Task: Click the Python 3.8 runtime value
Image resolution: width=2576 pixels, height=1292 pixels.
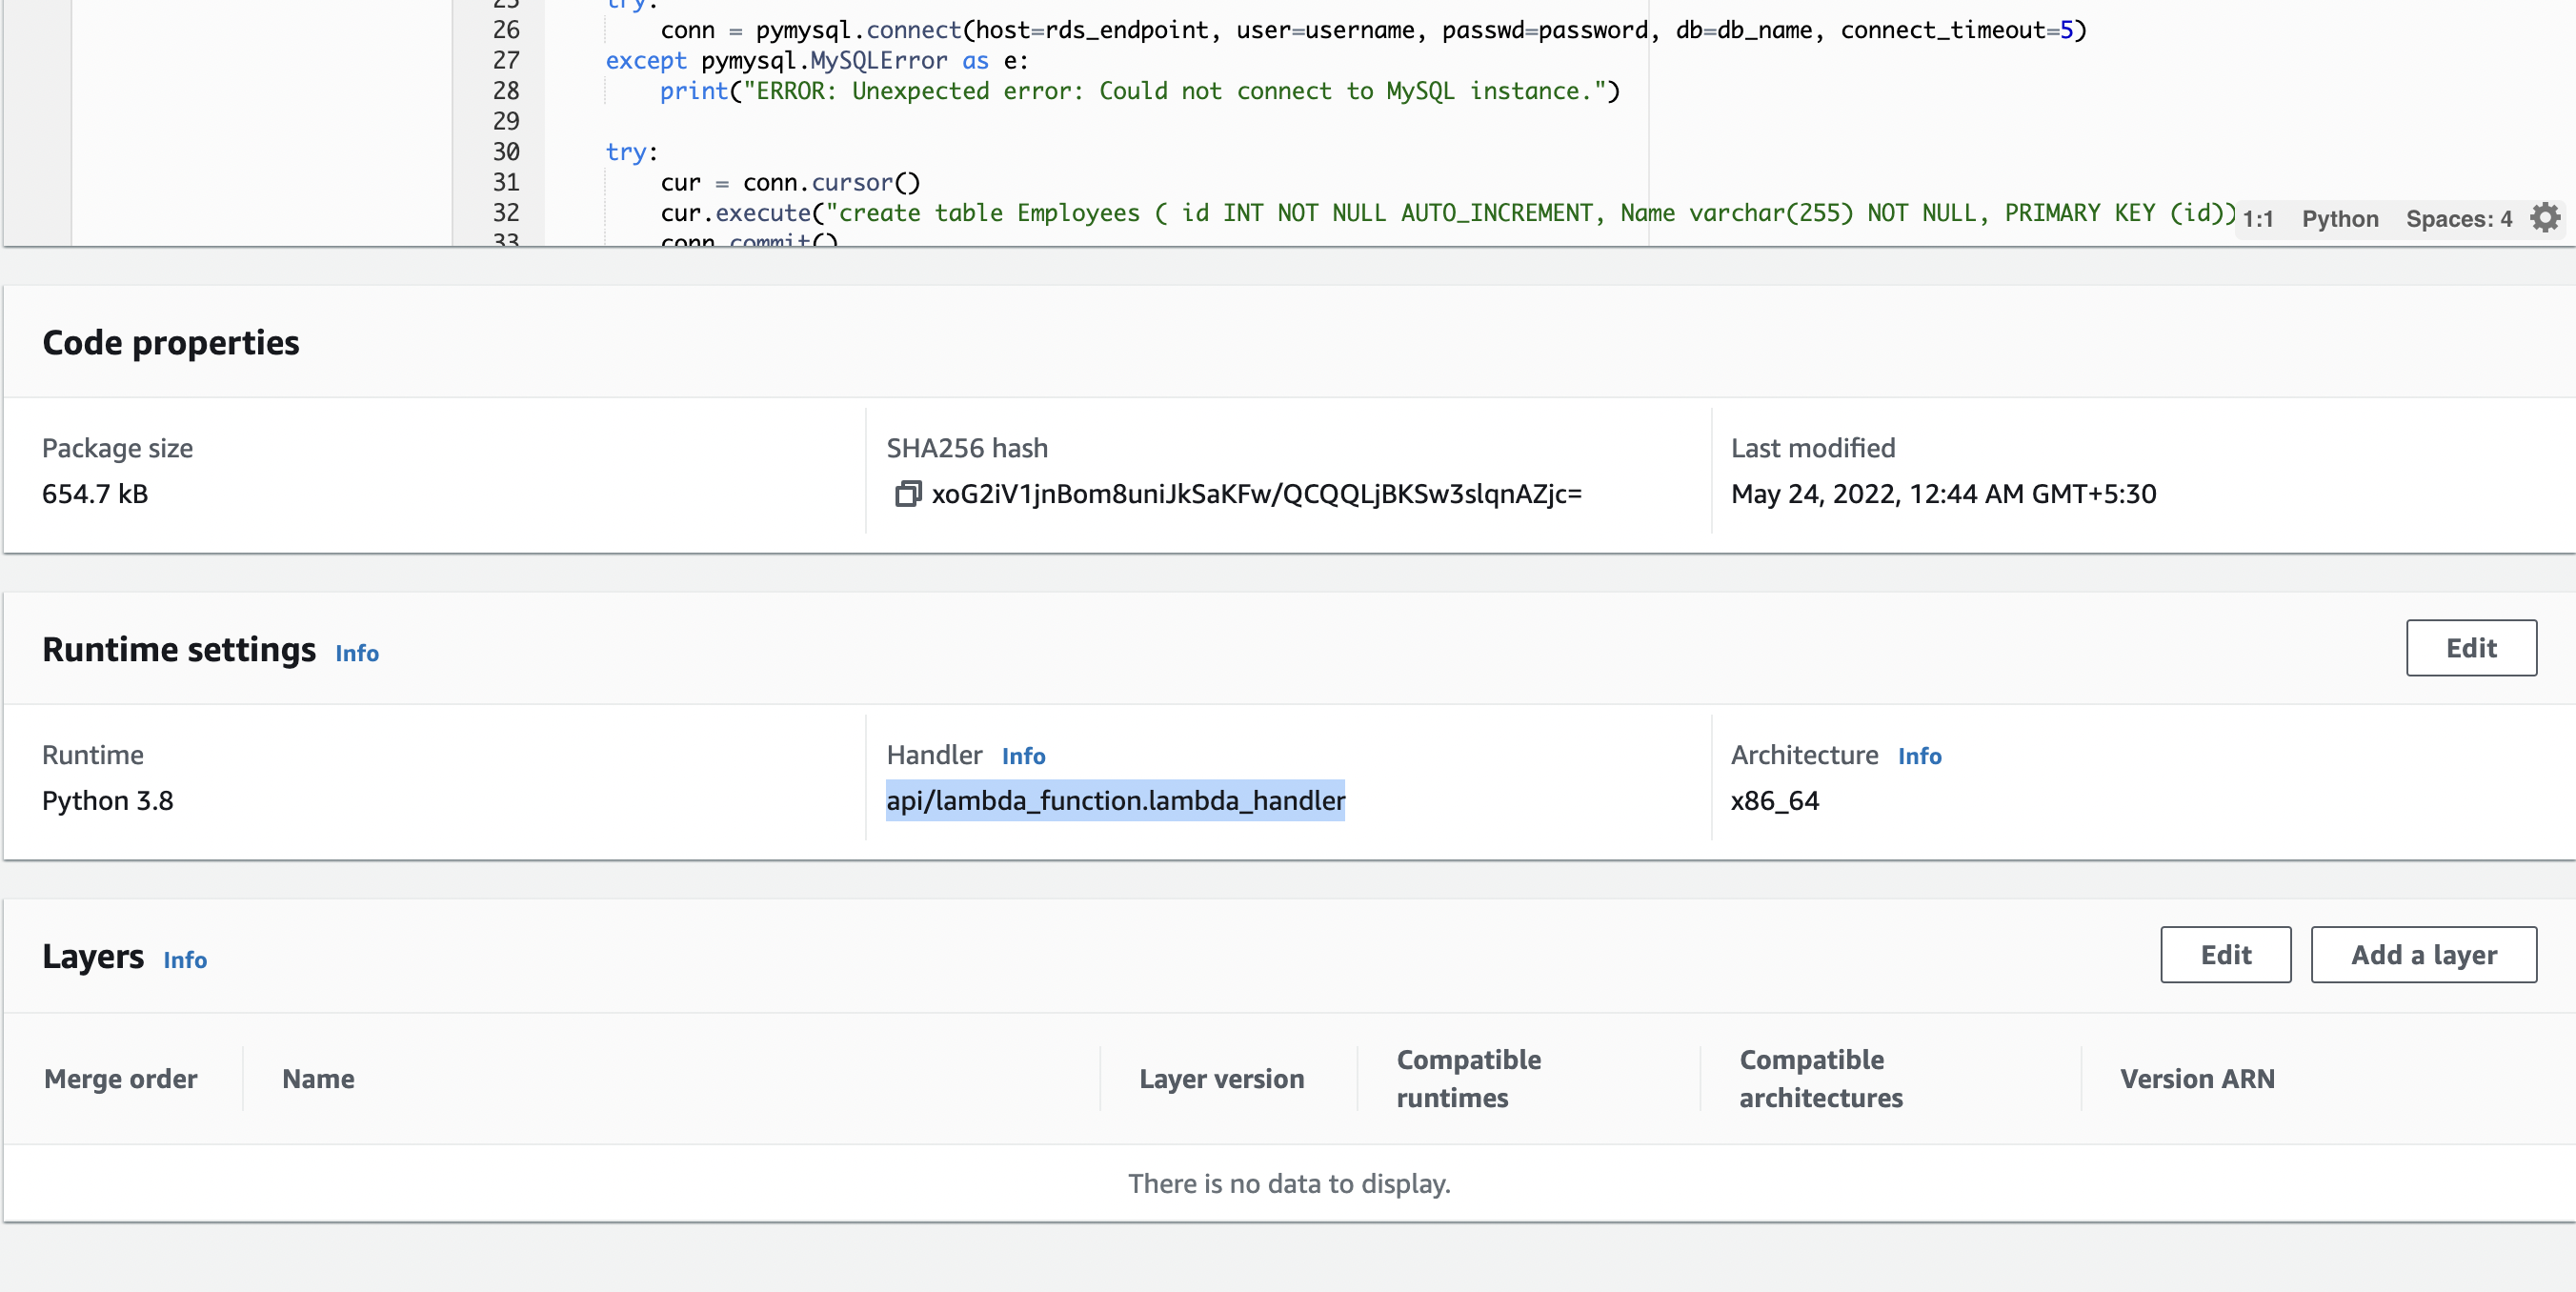Action: click(x=108, y=801)
